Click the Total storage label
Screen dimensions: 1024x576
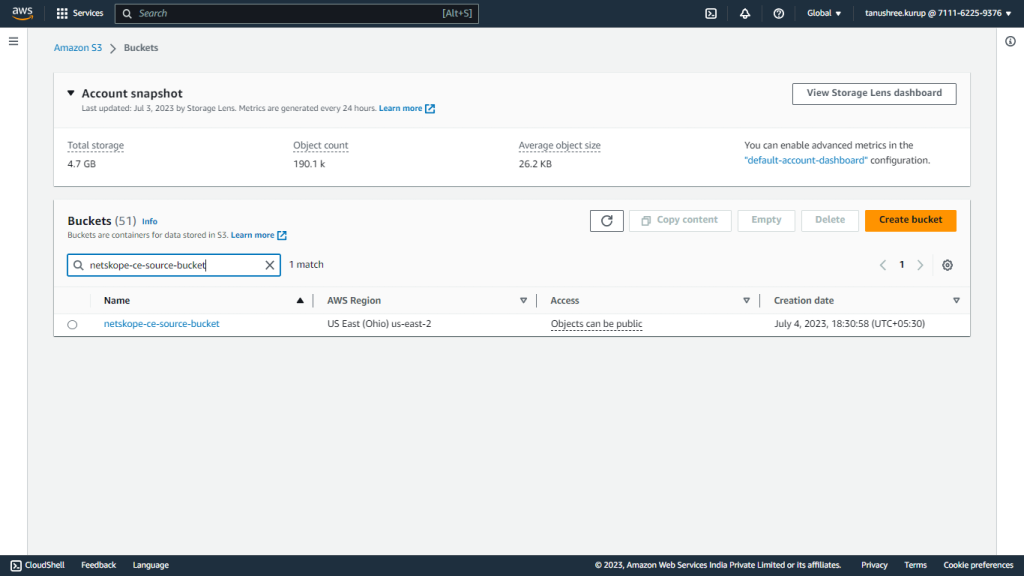coord(95,146)
